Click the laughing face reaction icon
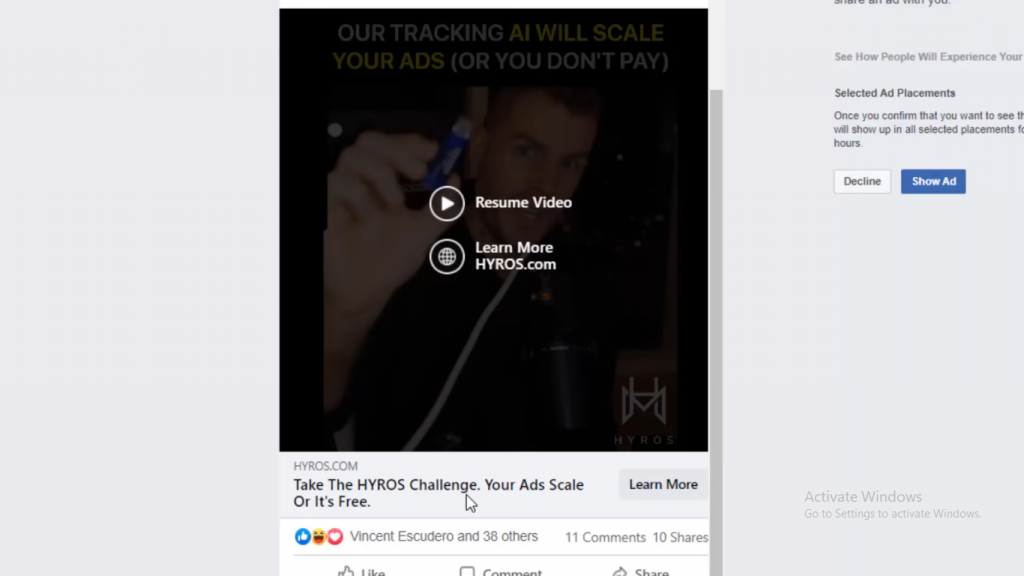The width and height of the screenshot is (1024, 576). 319,536
